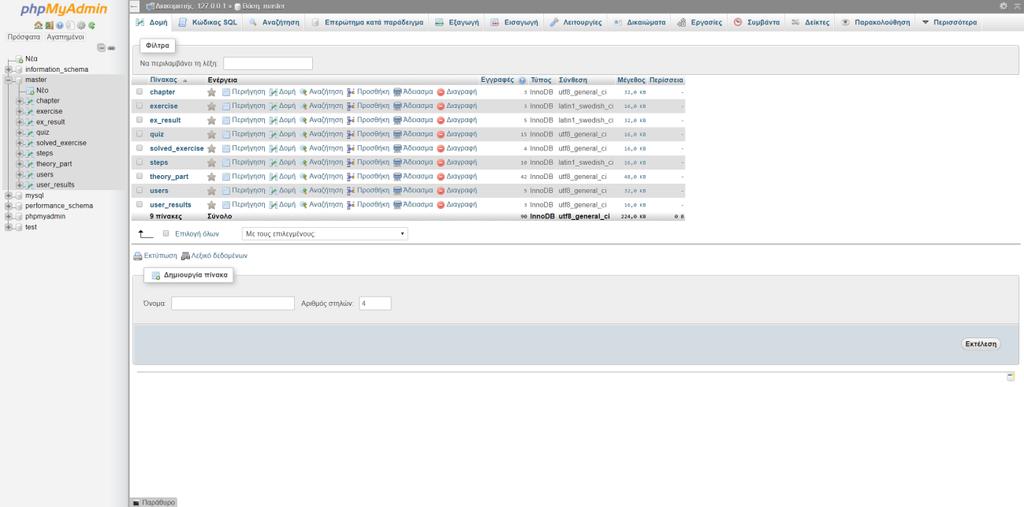
Task: Click the Αναζήτηση icon for solved_exercise row
Action: point(303,148)
